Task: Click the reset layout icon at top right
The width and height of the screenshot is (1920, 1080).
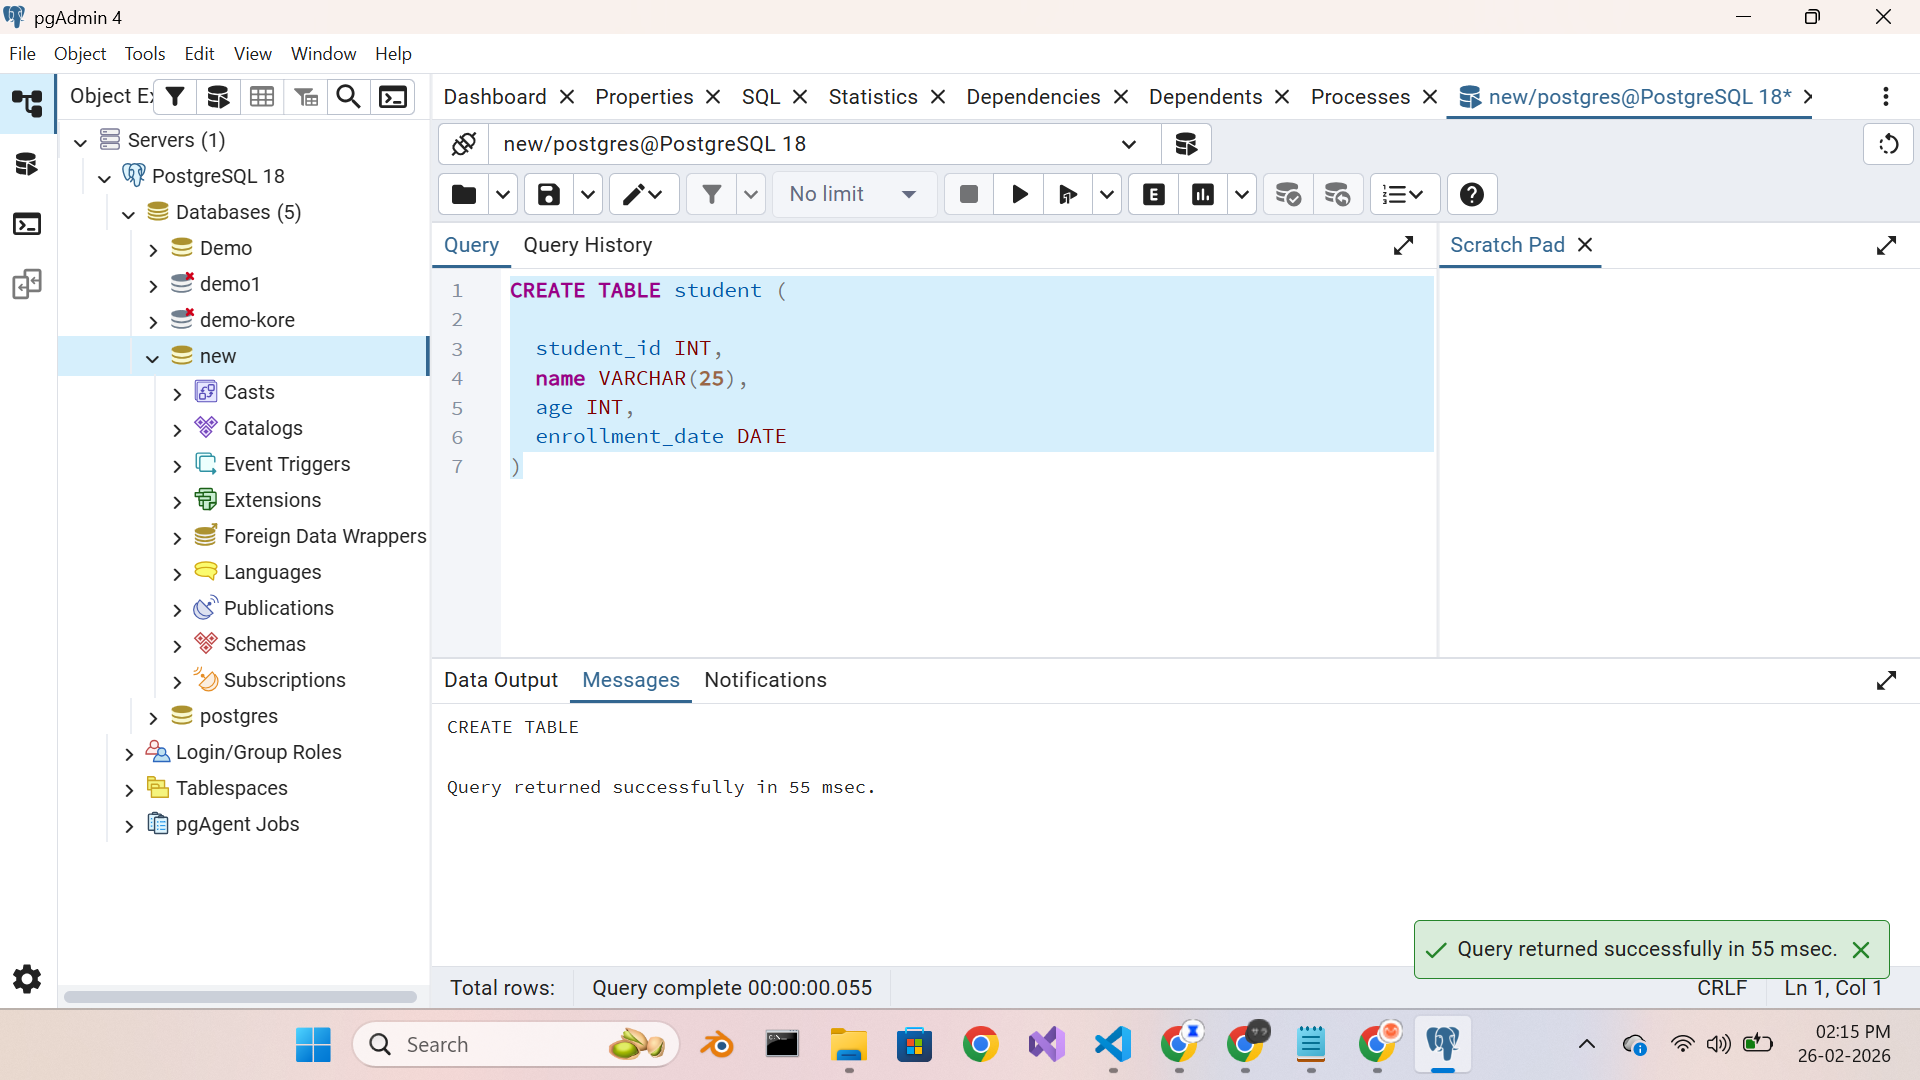Action: pos(1888,144)
